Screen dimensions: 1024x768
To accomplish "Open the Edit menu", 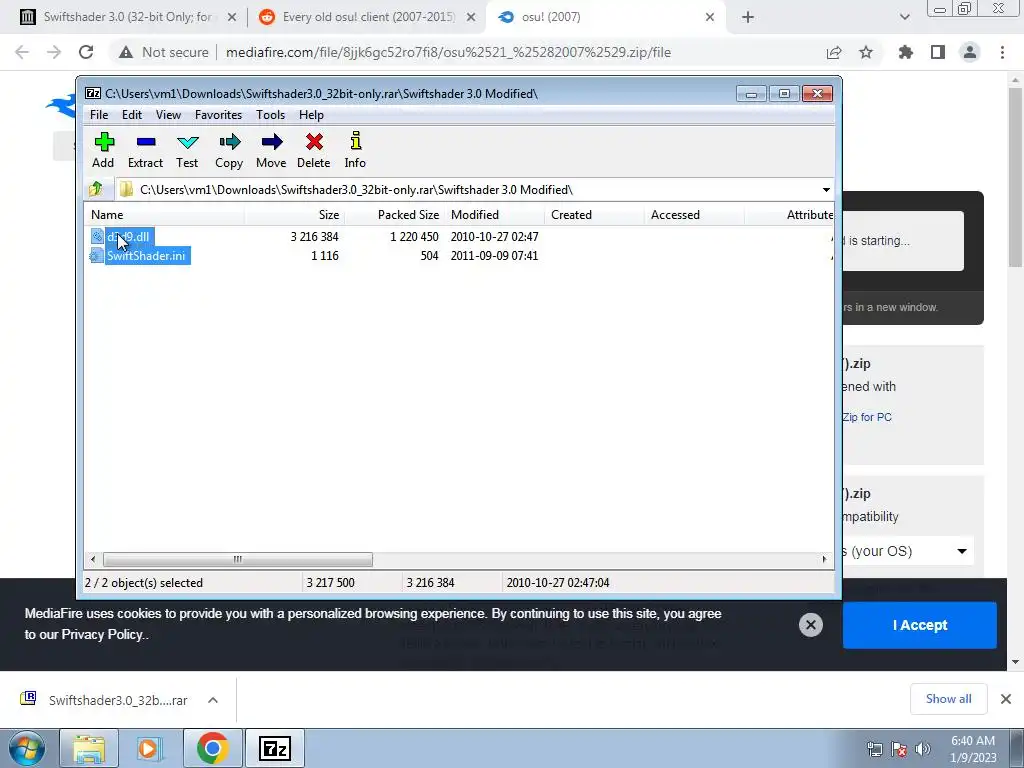I will (132, 115).
